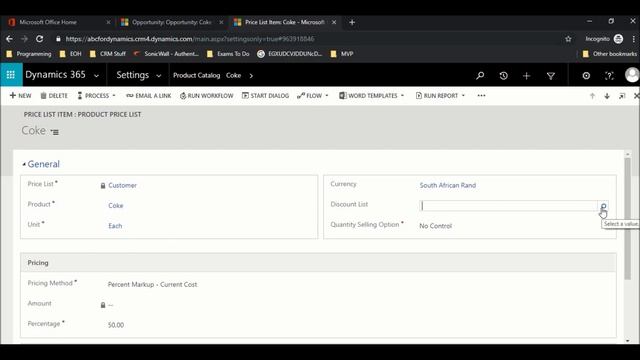This screenshot has width=640, height=360.
Task: Open the CRM Stuff bookmarks folder
Action: [x=108, y=54]
